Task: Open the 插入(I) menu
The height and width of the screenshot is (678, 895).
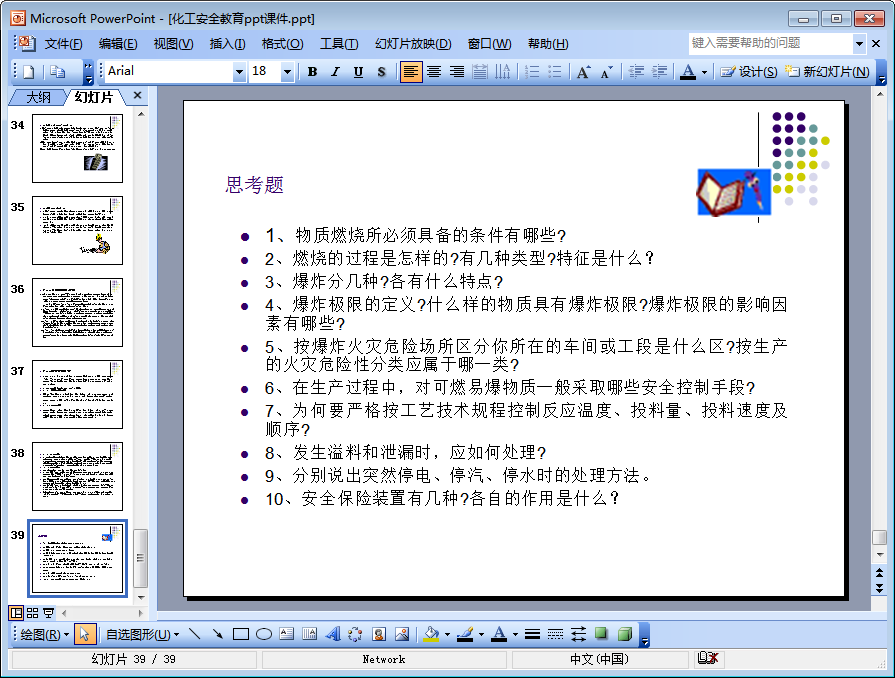Action: 227,44
